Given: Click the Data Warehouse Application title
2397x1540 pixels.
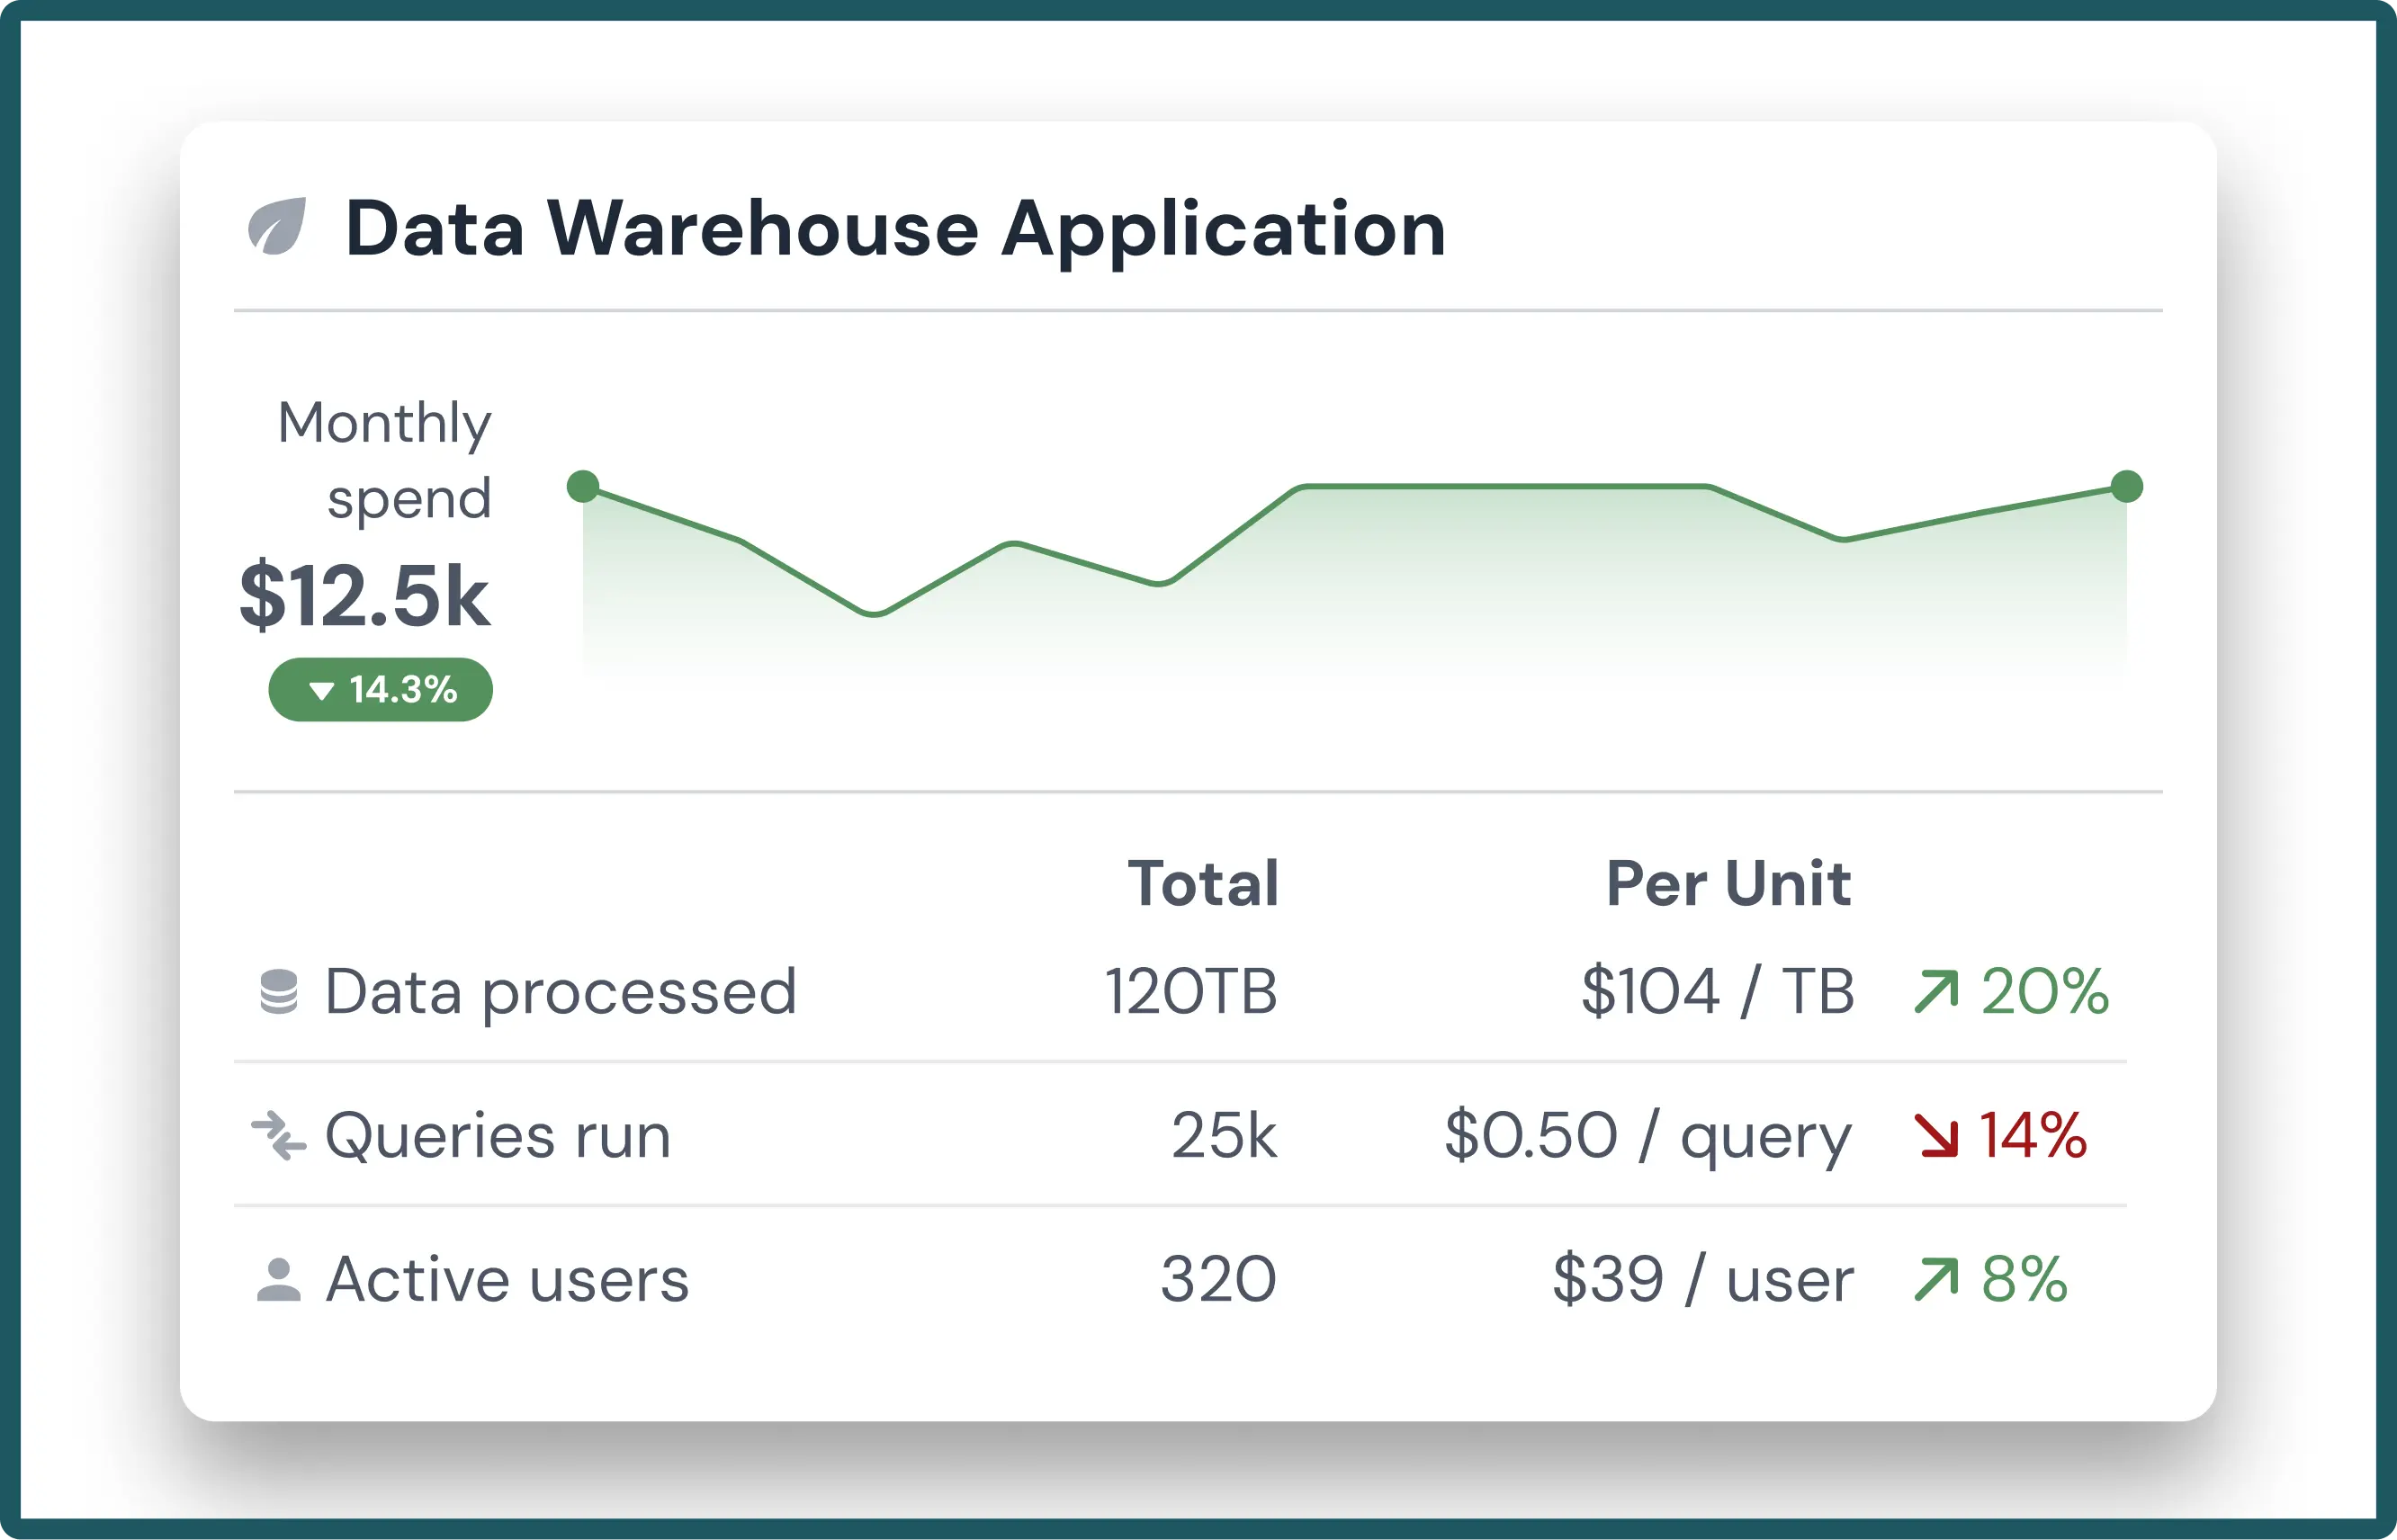Looking at the screenshot, I should (x=895, y=229).
